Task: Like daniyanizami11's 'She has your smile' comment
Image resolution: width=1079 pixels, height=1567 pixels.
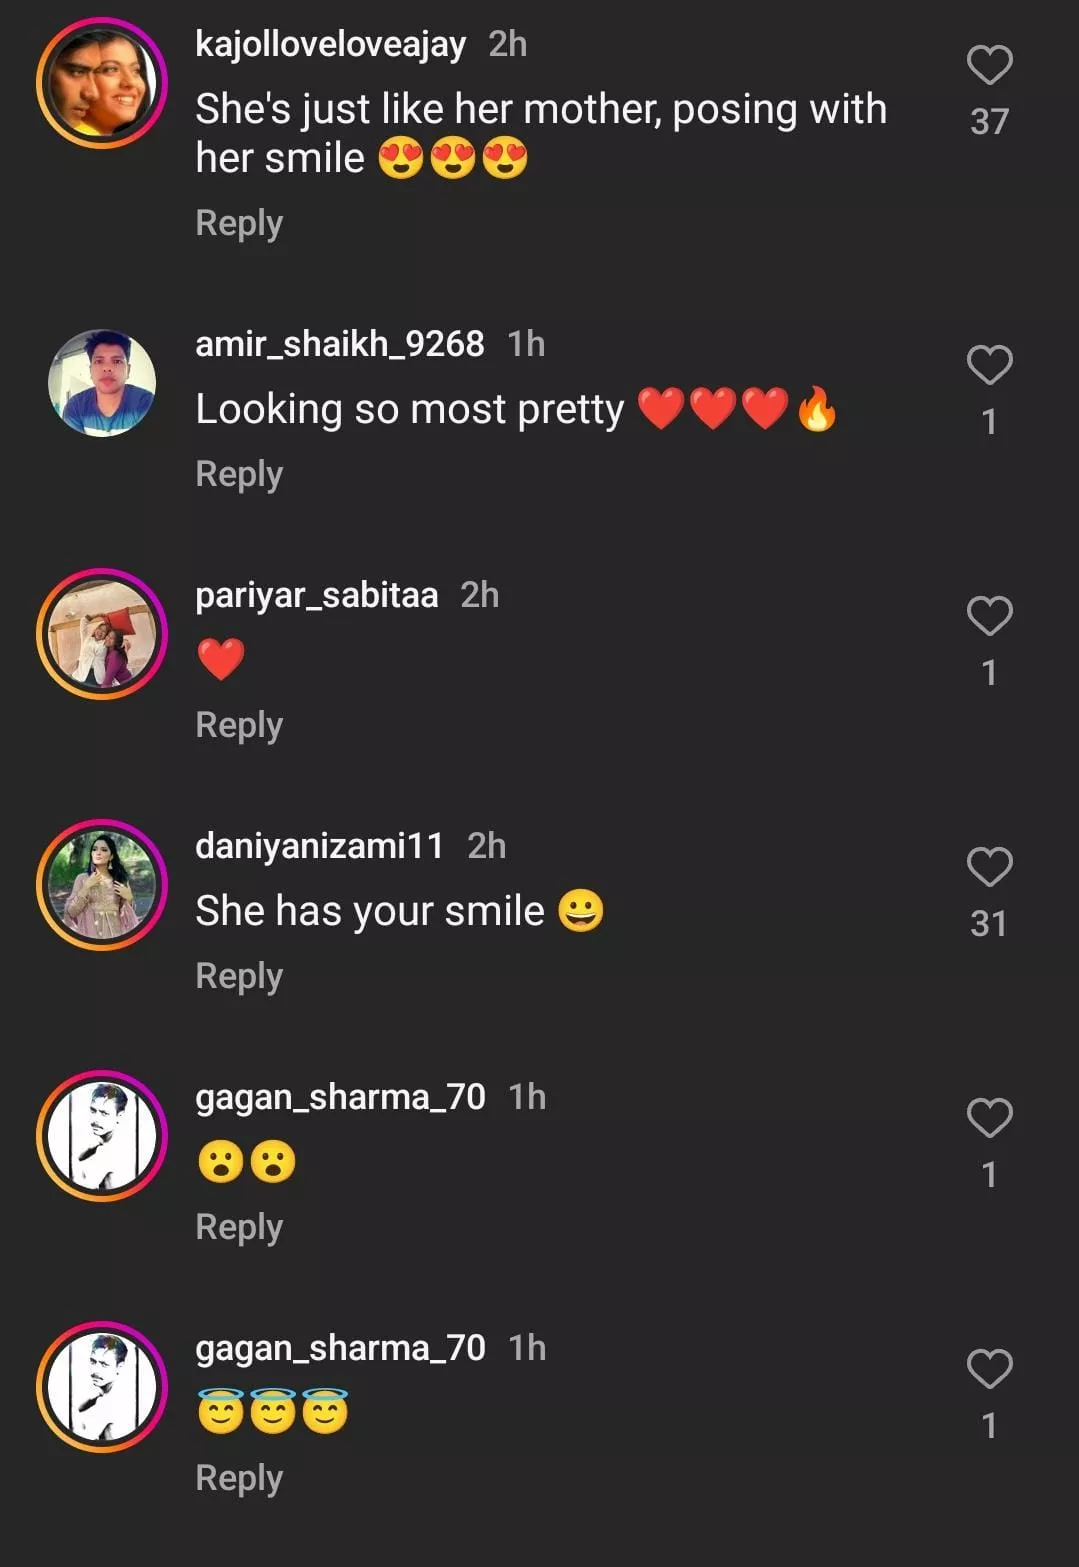Action: (x=989, y=868)
